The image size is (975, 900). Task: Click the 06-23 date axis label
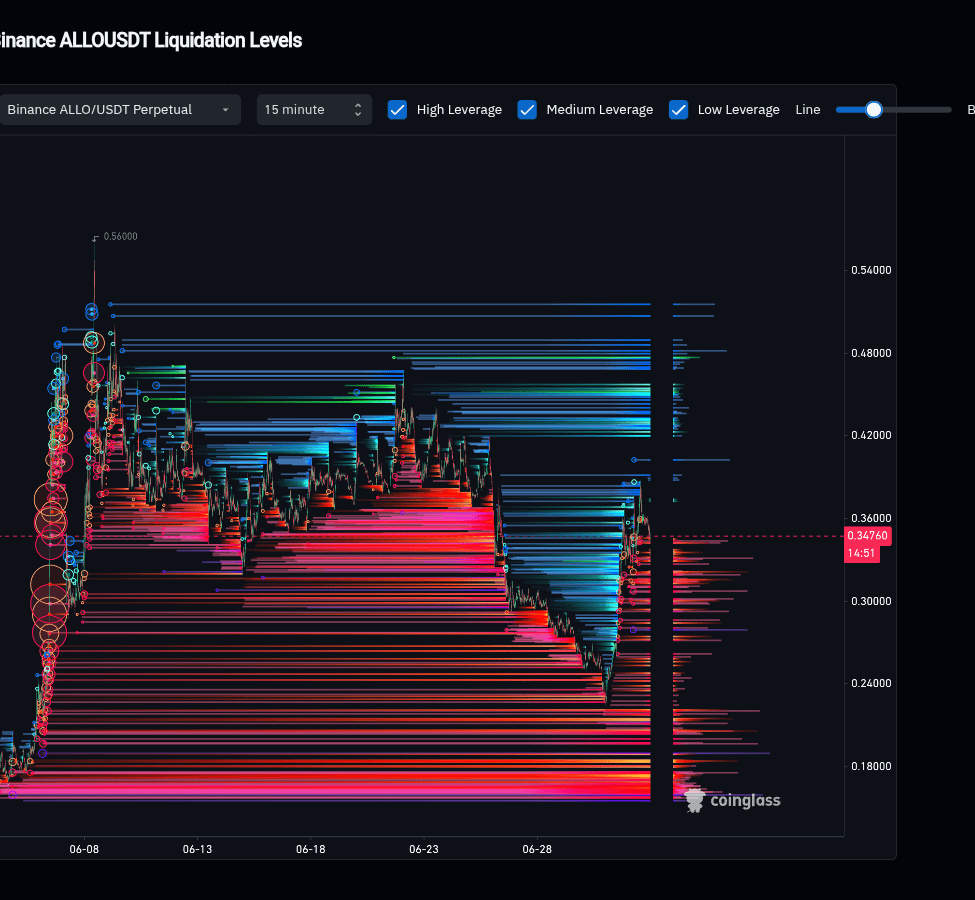pyautogui.click(x=423, y=849)
